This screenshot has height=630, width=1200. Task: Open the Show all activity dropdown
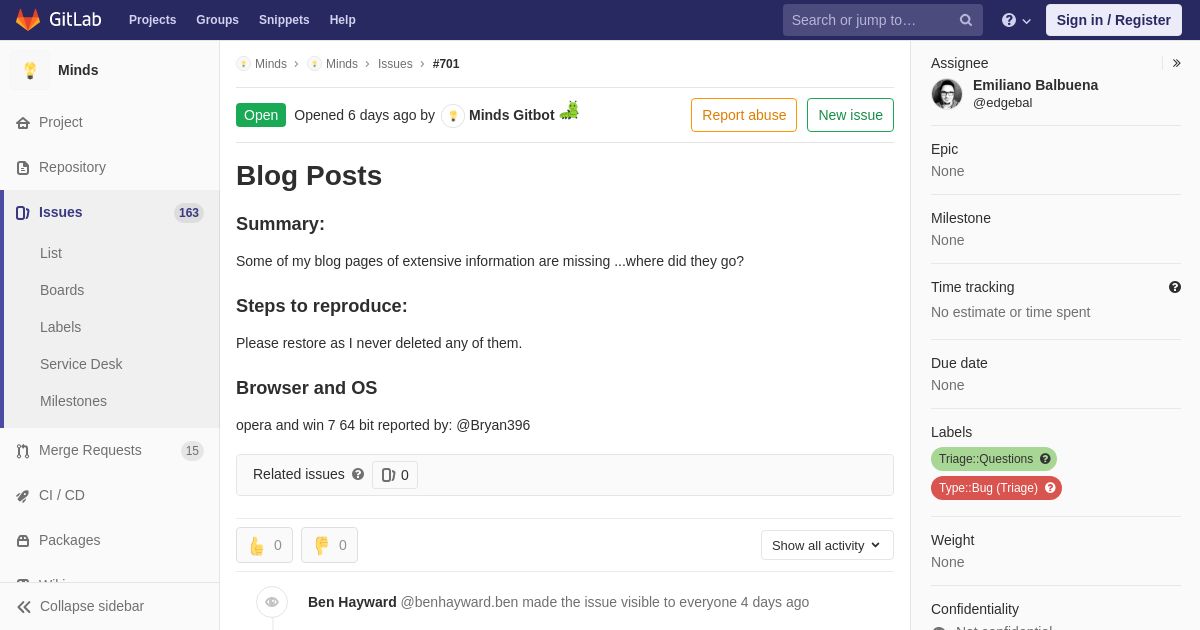[827, 545]
